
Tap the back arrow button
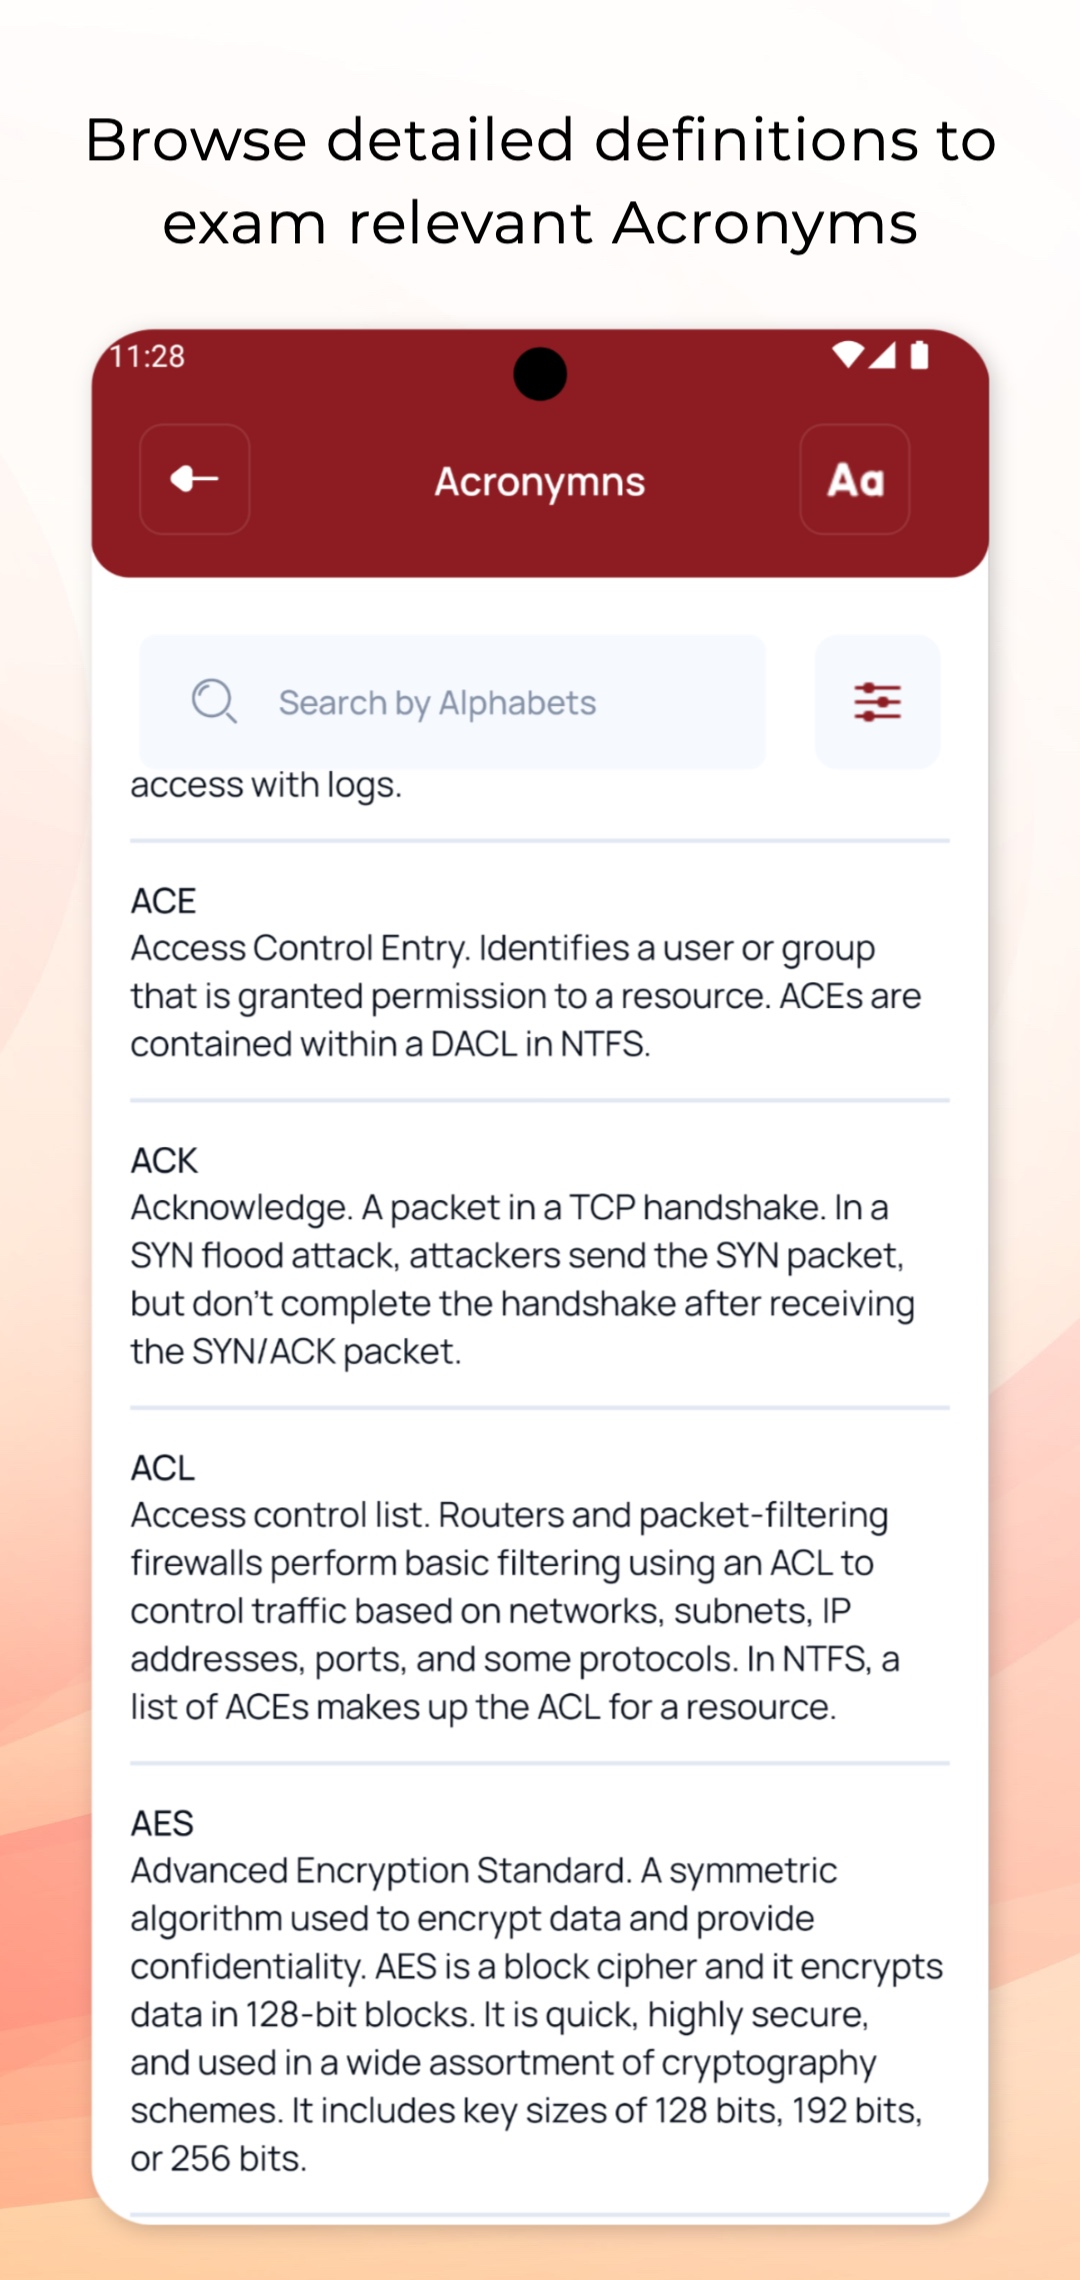(x=194, y=479)
